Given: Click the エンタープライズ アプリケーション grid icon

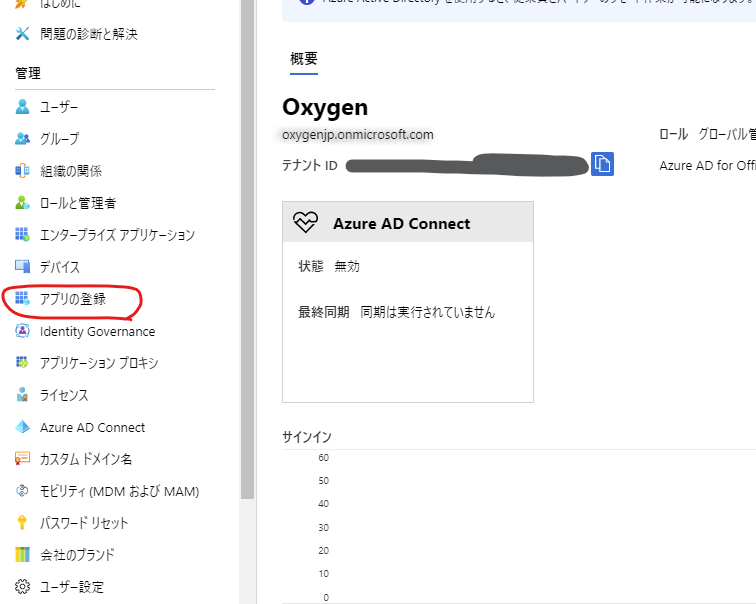Looking at the screenshot, I should click(x=22, y=235).
